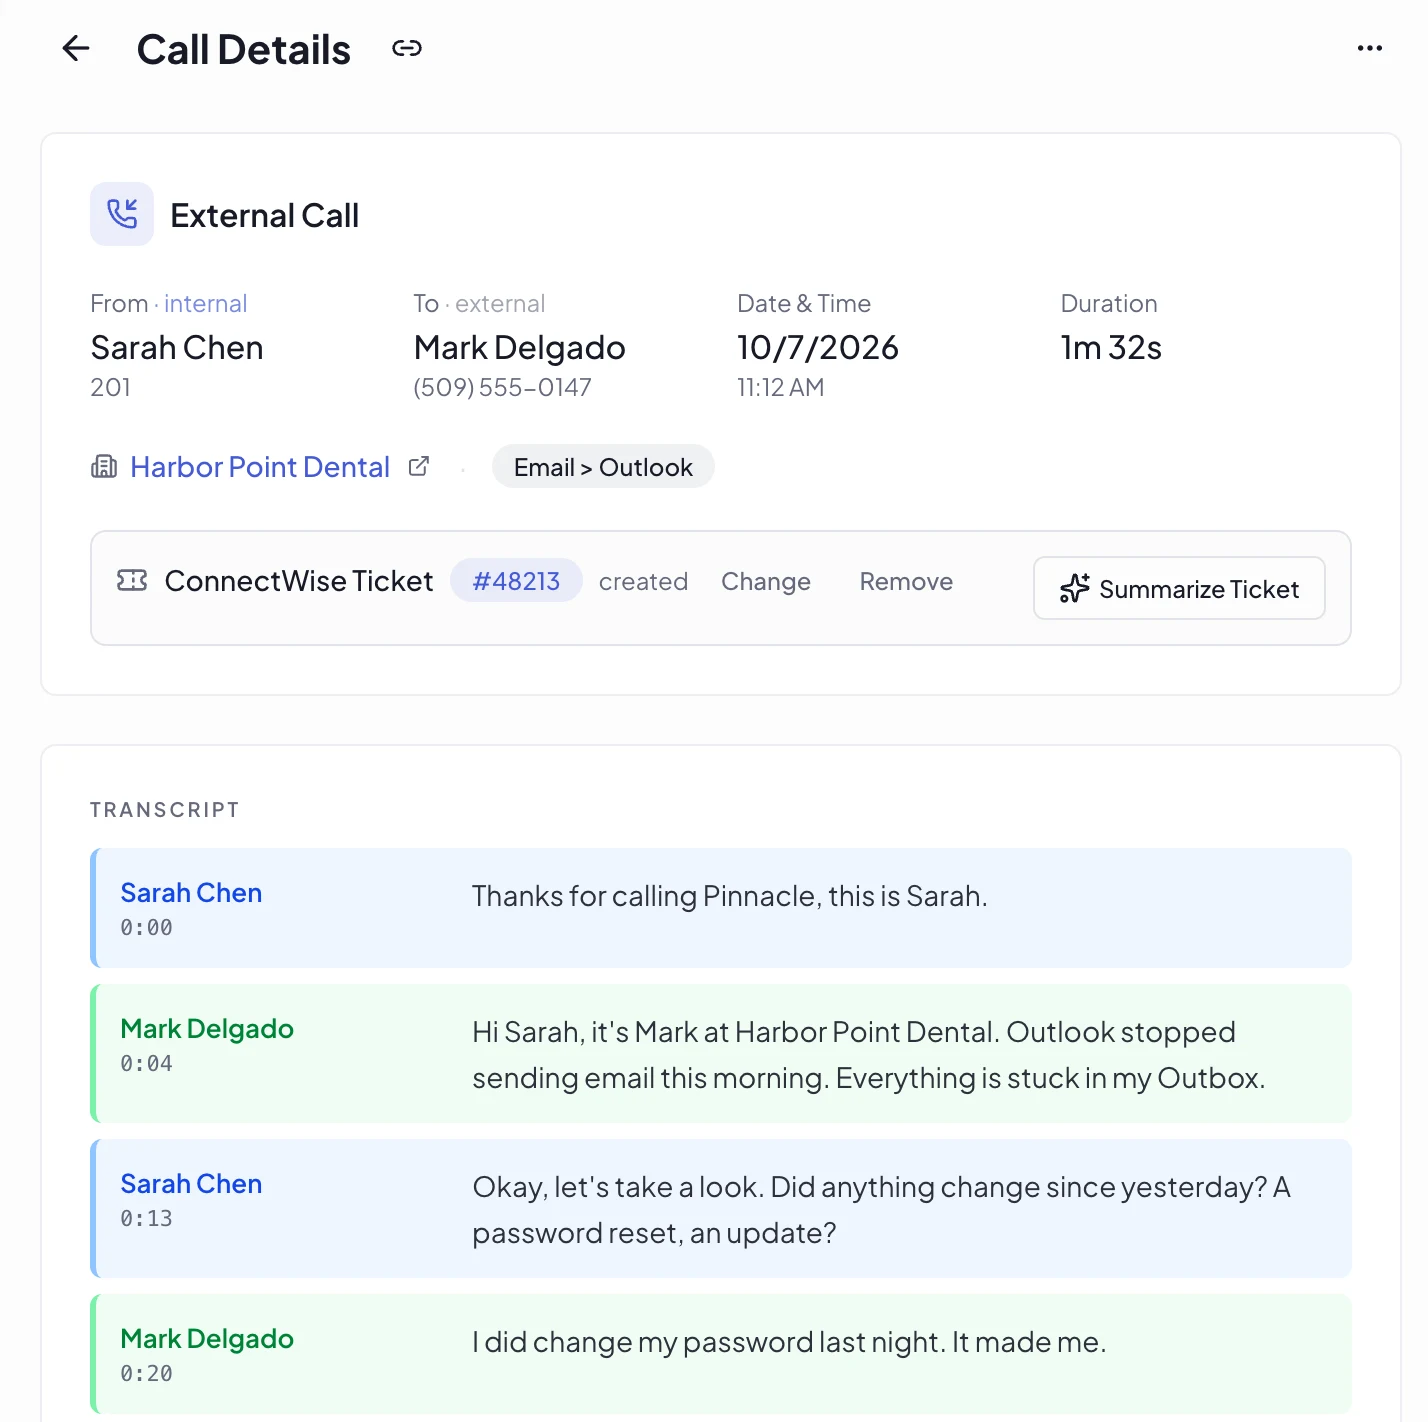
Task: Copy call link via chain icon
Action: click(407, 48)
